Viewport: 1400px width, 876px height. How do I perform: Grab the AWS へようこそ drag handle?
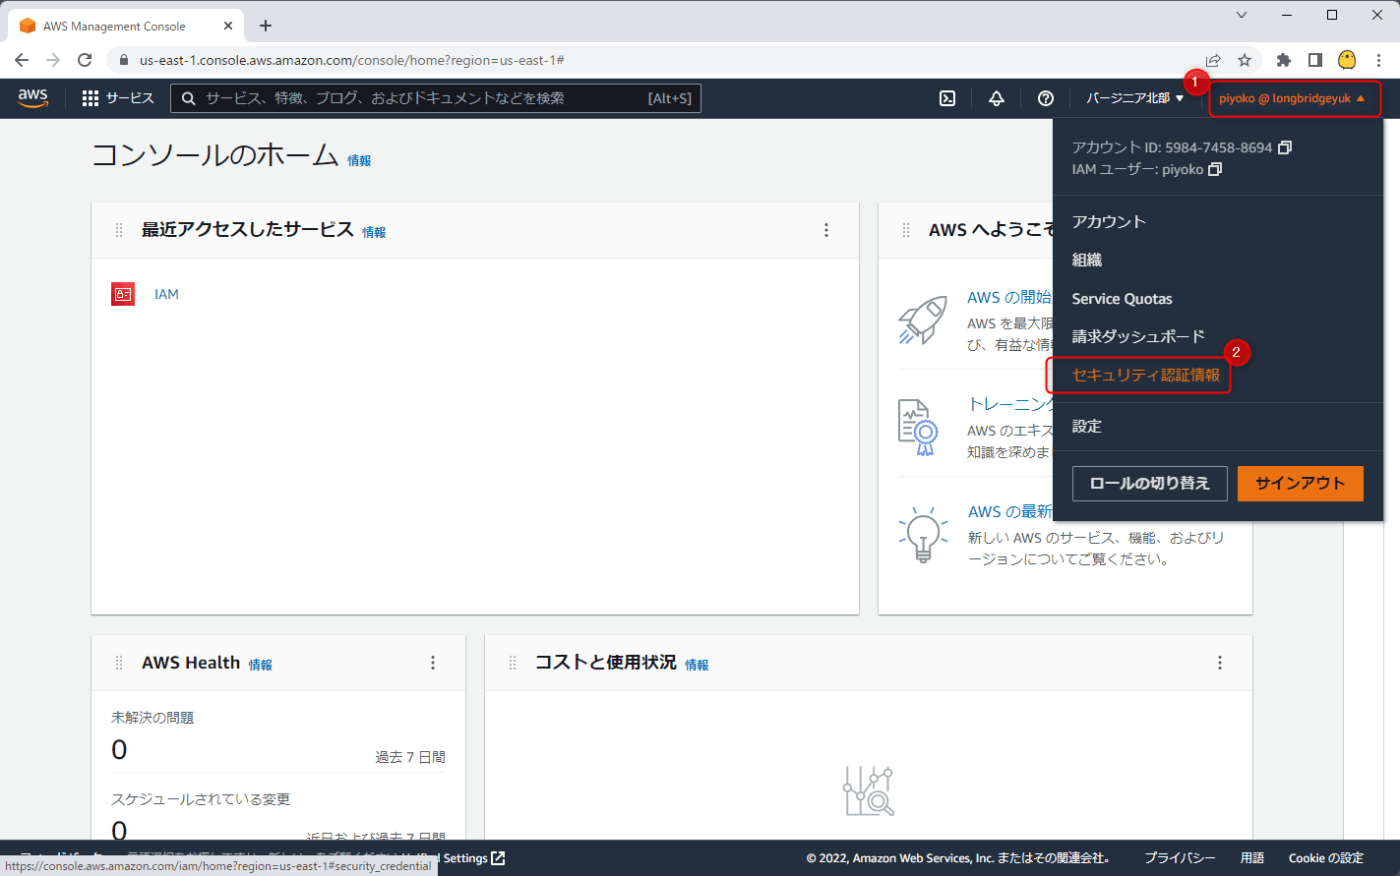(906, 230)
